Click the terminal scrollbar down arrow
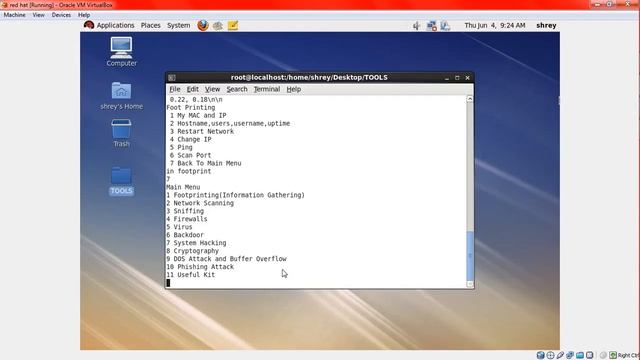The image size is (640, 360). coord(470,284)
